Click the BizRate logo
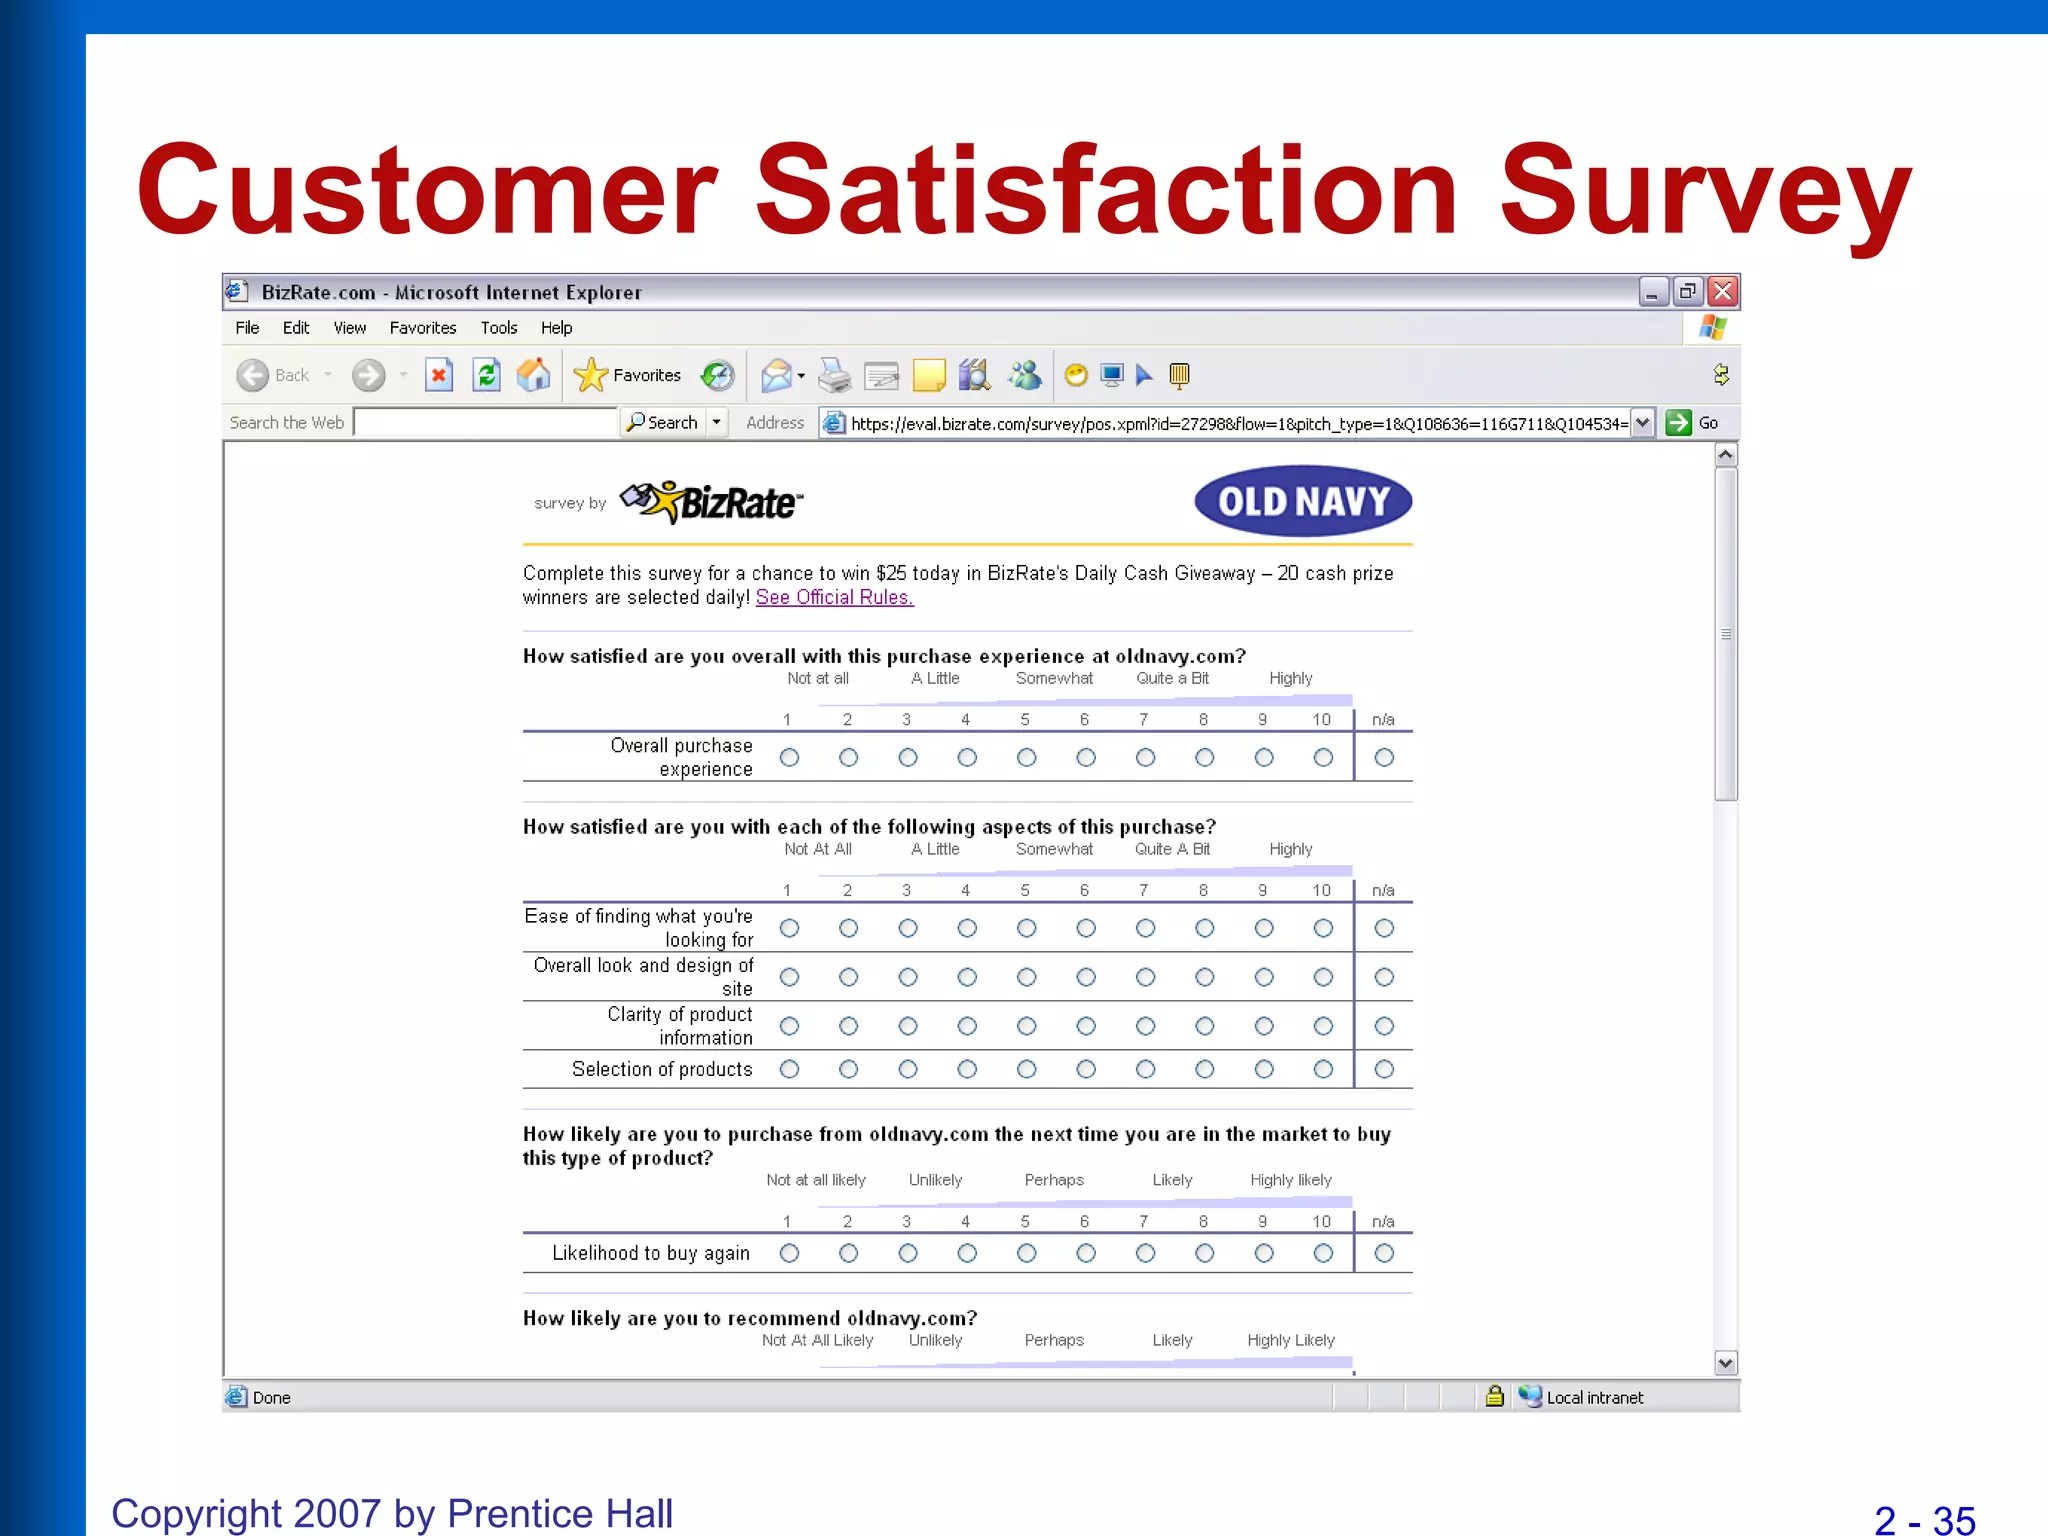 [x=711, y=502]
